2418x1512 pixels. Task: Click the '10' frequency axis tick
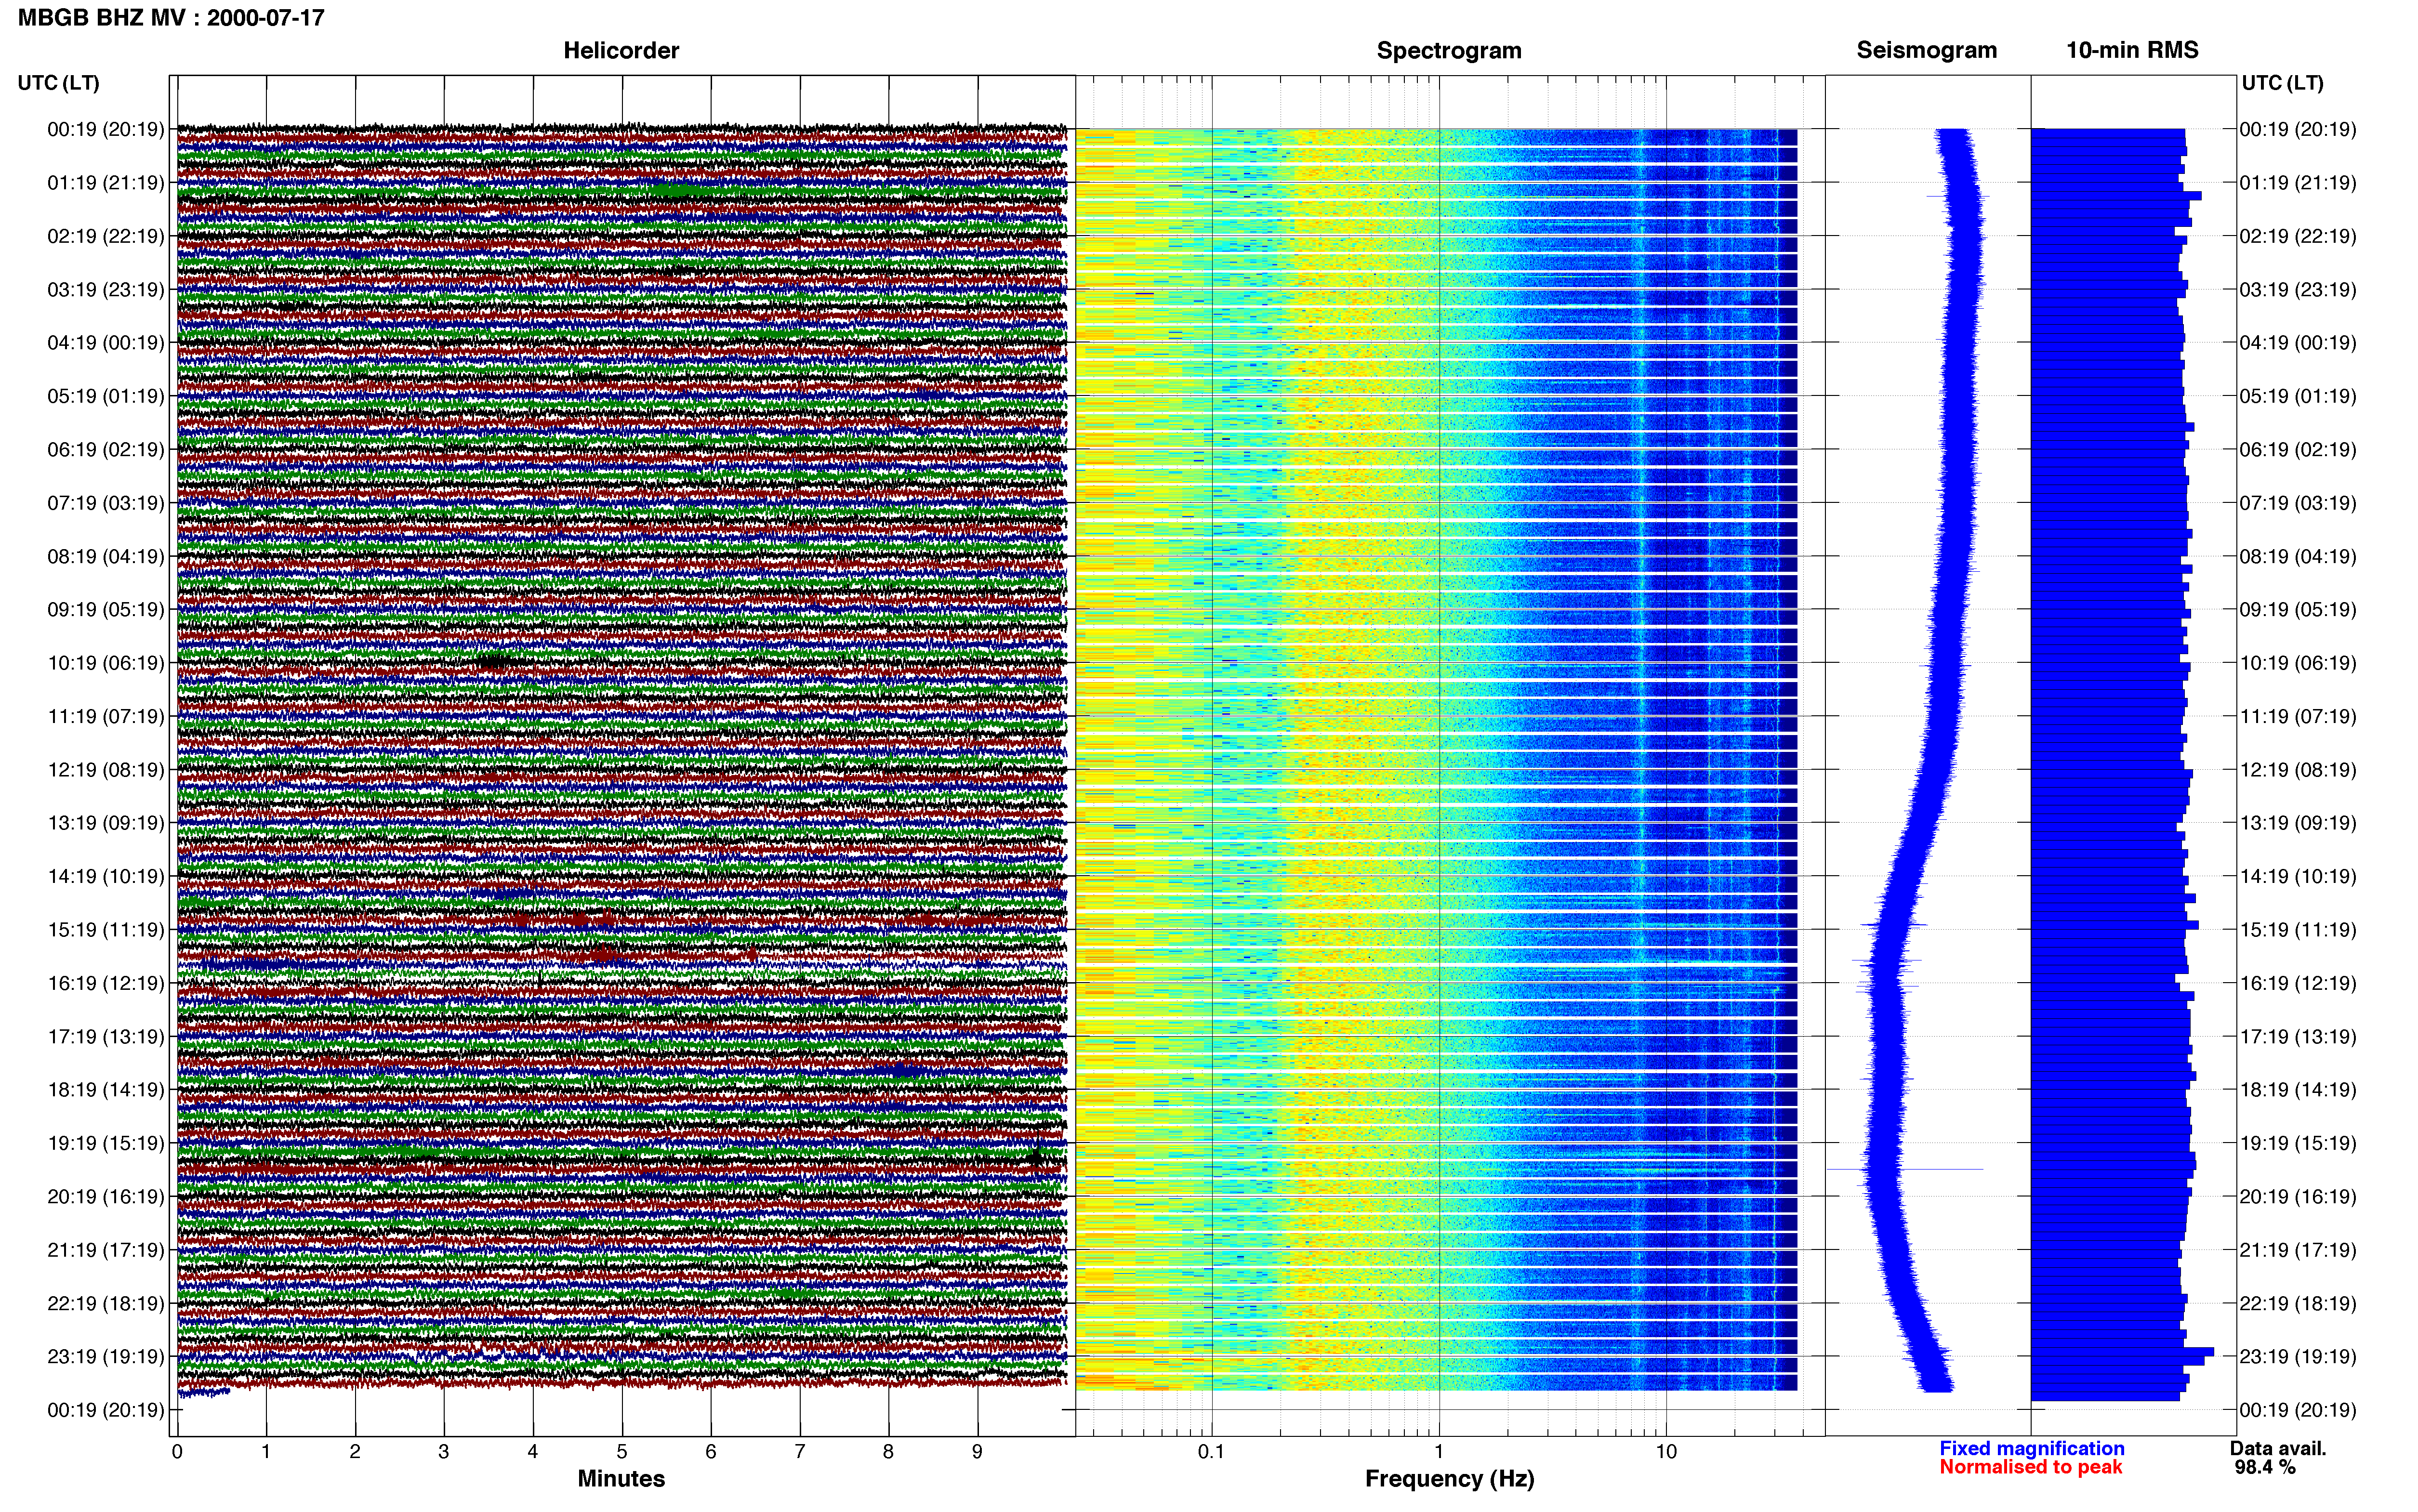[1666, 1451]
